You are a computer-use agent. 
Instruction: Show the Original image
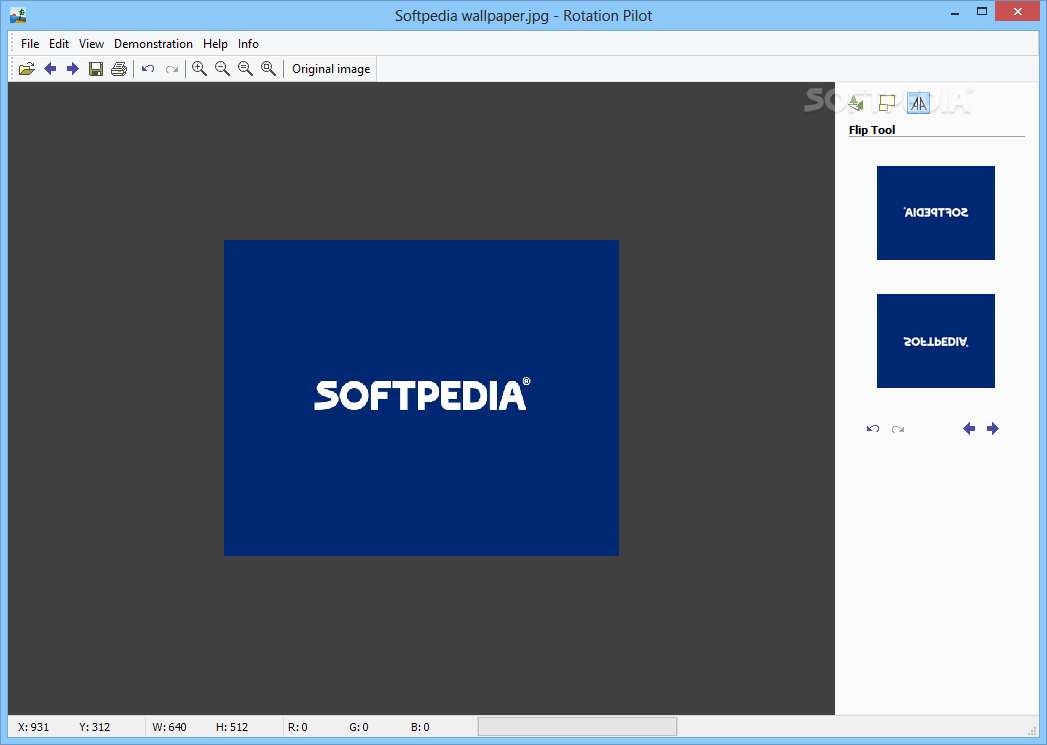click(331, 69)
